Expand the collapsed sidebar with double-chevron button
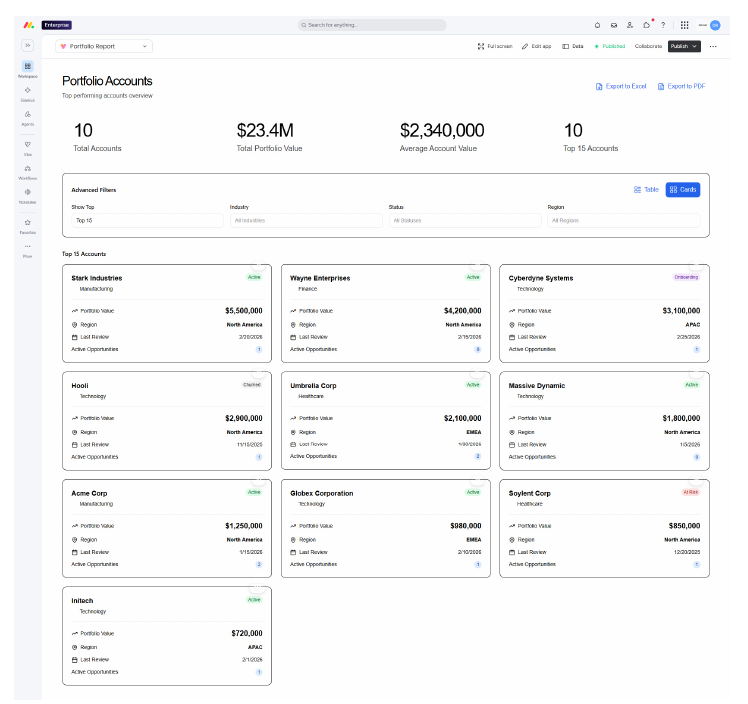 pos(28,45)
